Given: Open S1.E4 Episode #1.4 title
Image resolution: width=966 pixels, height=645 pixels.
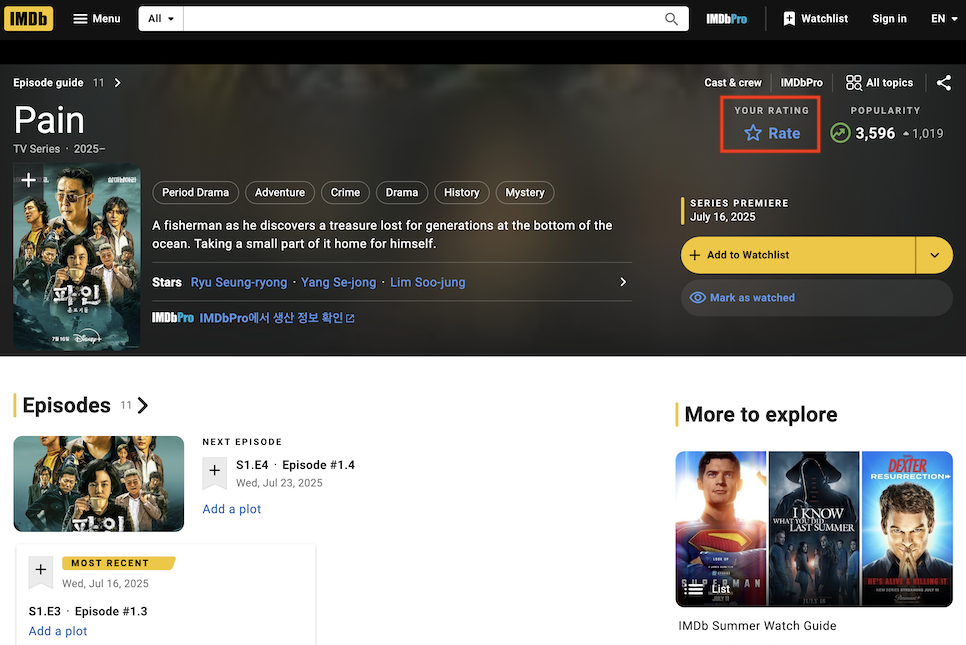Looking at the screenshot, I should click(295, 465).
